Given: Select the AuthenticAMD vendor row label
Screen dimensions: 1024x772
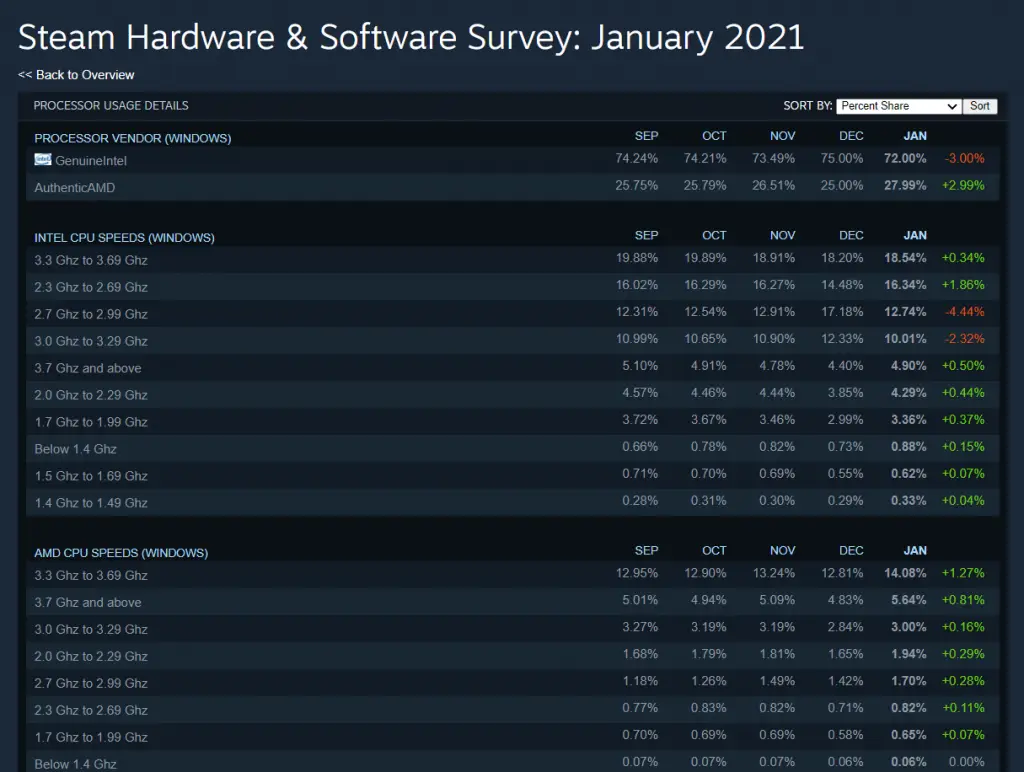Looking at the screenshot, I should point(74,187).
